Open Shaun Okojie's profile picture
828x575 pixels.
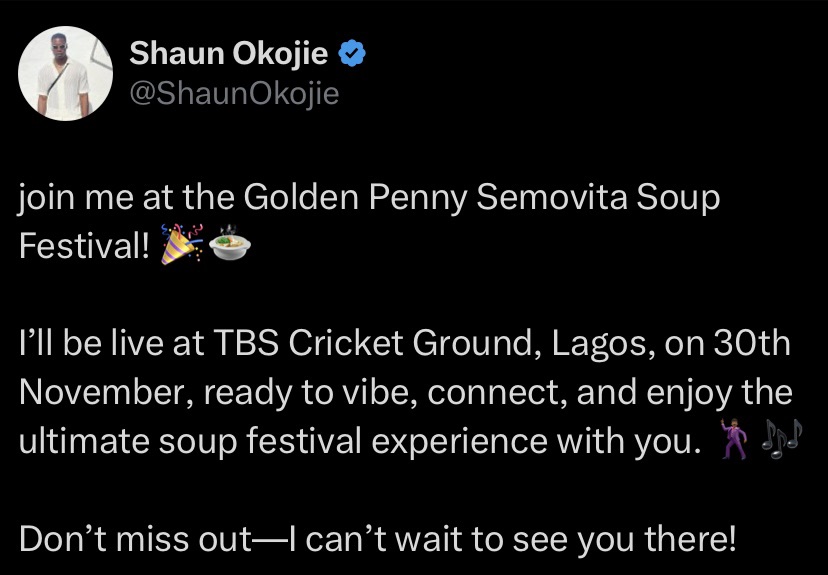65,73
